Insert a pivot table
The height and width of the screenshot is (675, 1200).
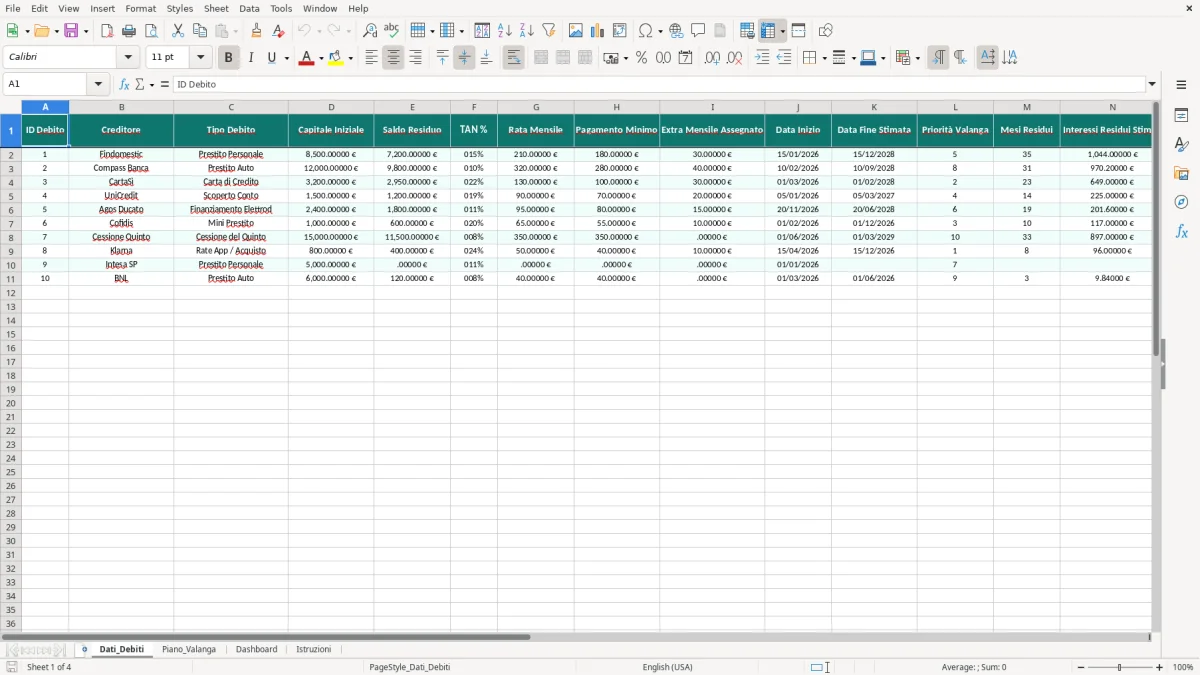(x=620, y=31)
